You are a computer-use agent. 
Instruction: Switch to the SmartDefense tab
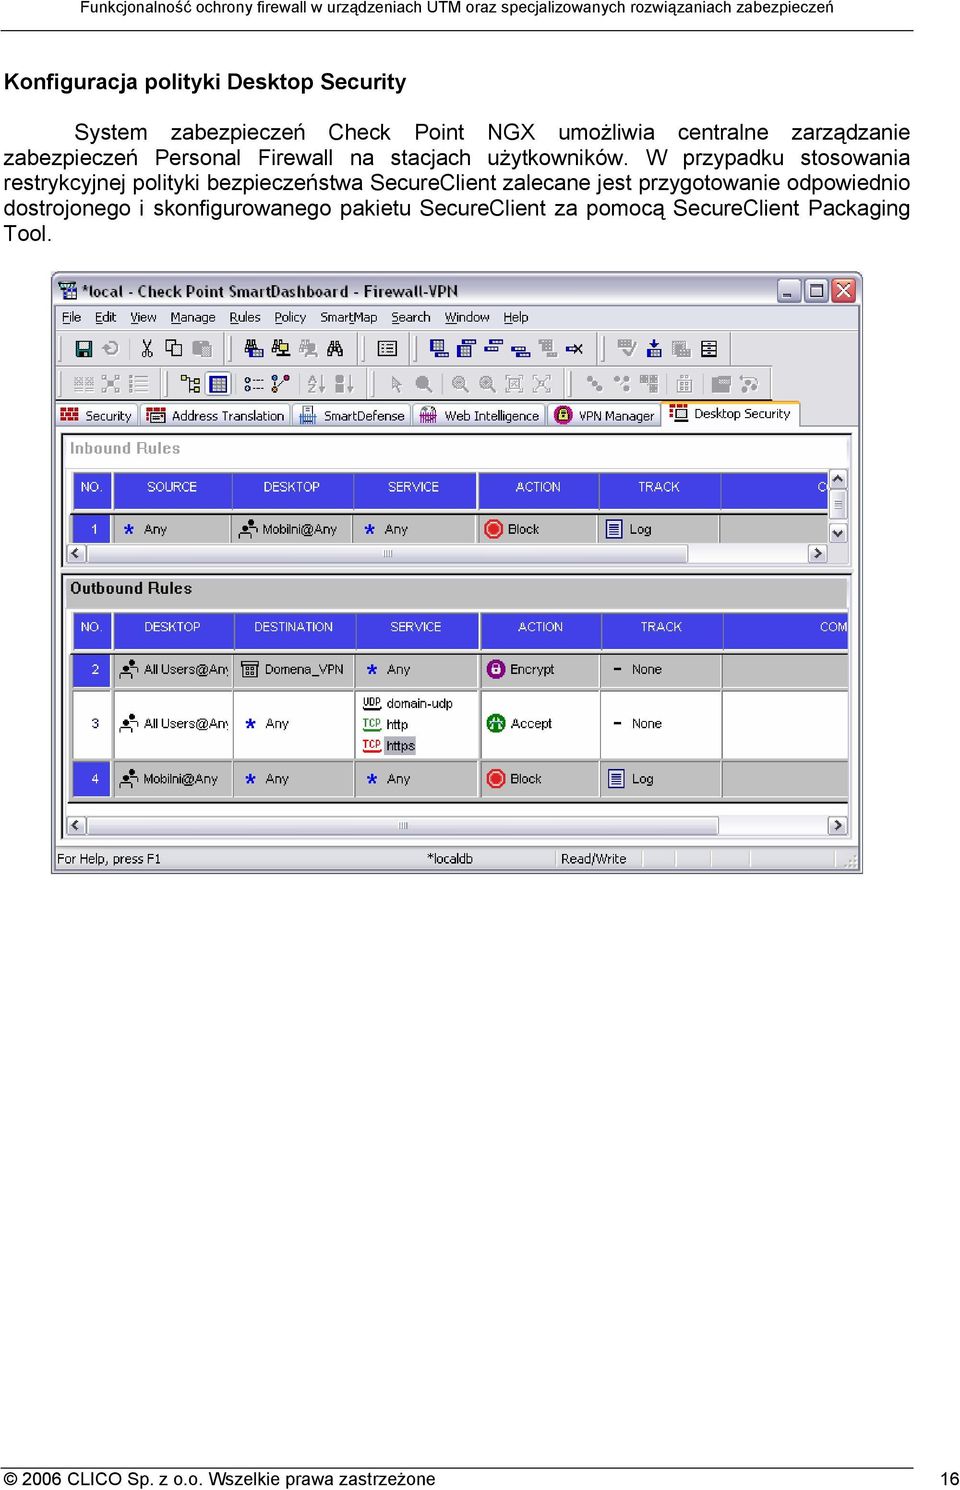[x=352, y=415]
